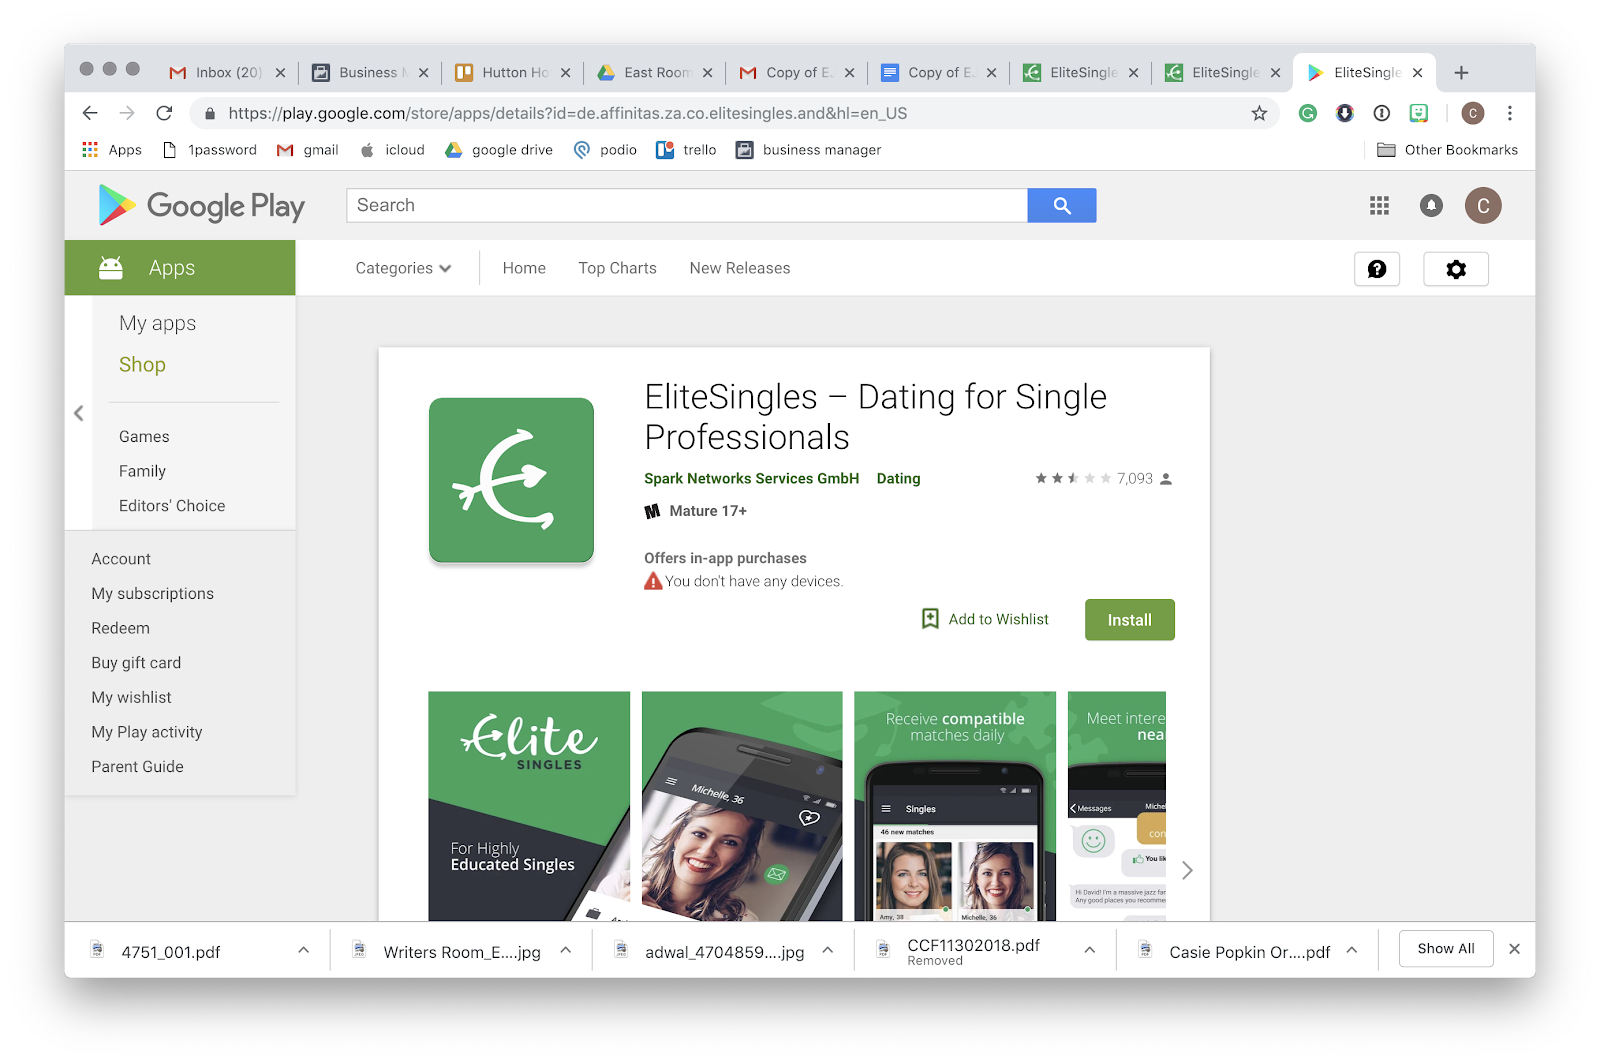Bookmark this page with the star icon
This screenshot has width=1600, height=1063.
(1259, 113)
